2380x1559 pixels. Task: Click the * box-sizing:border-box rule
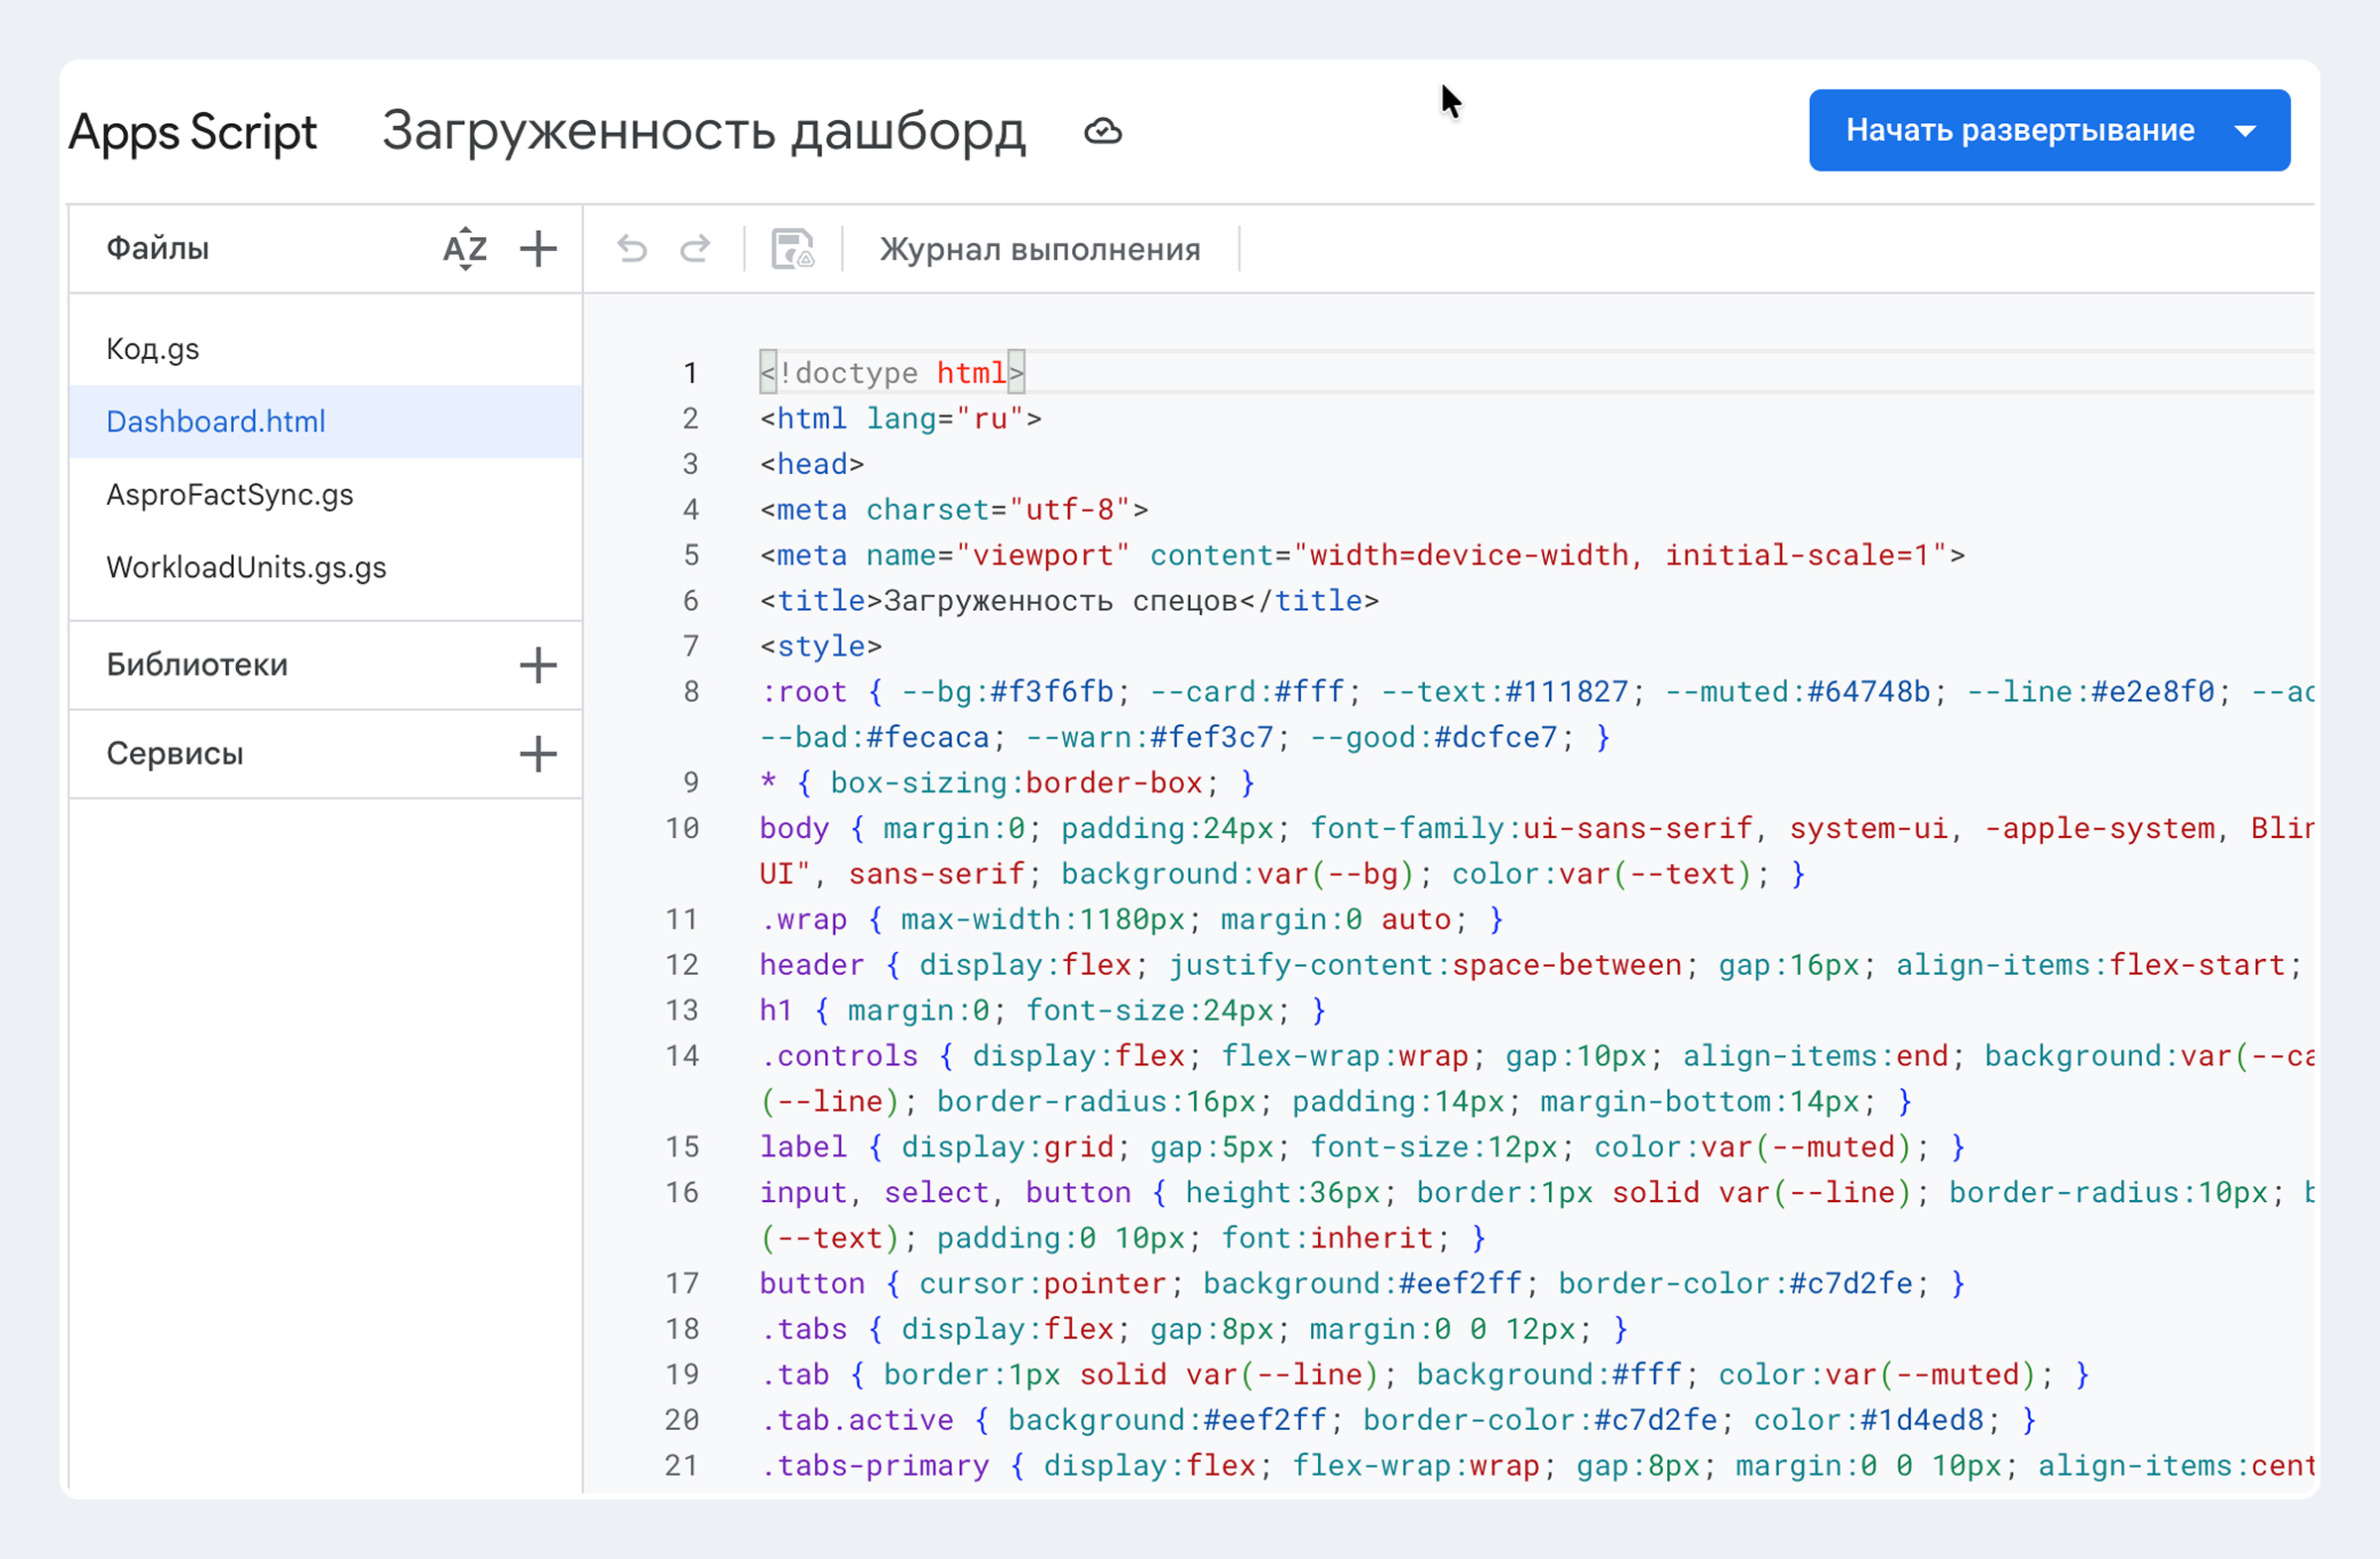1007,783
